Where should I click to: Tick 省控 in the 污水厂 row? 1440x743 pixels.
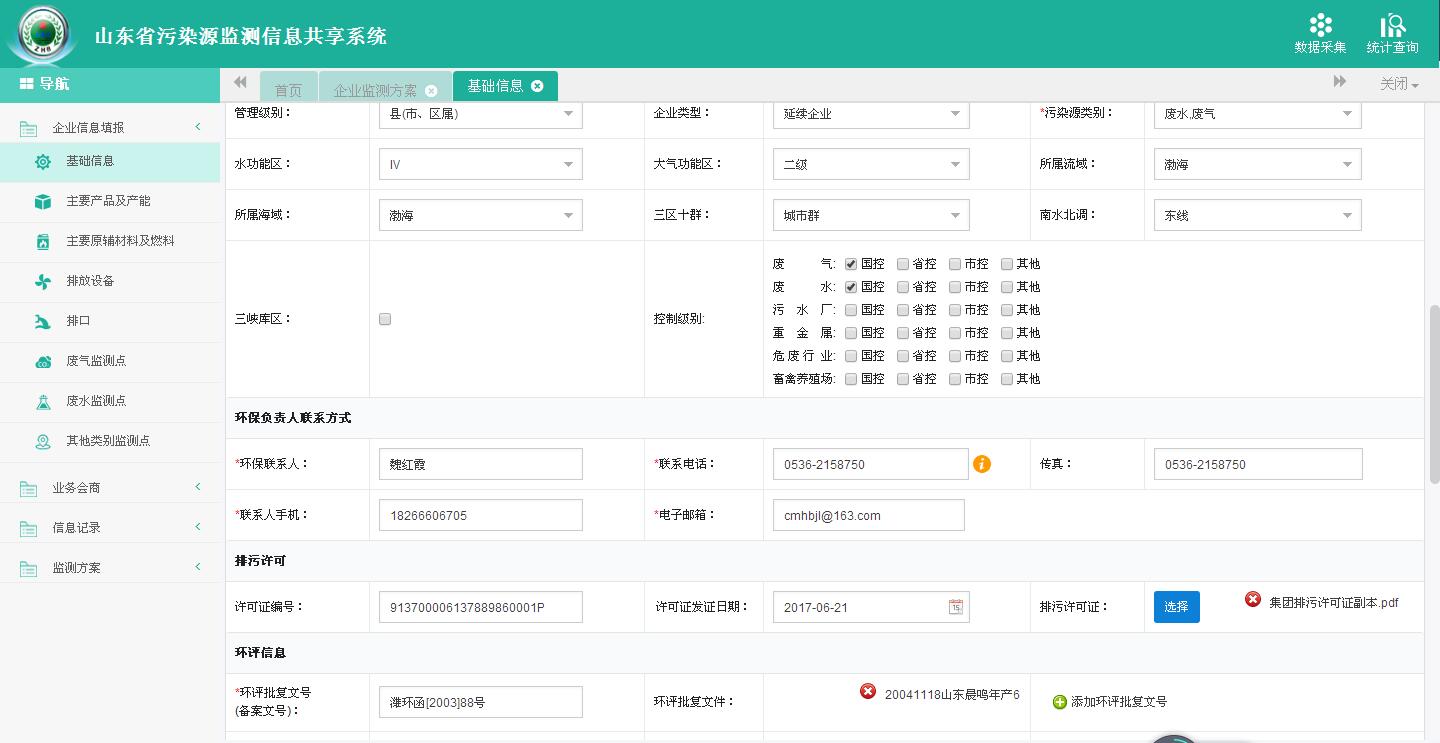point(903,310)
